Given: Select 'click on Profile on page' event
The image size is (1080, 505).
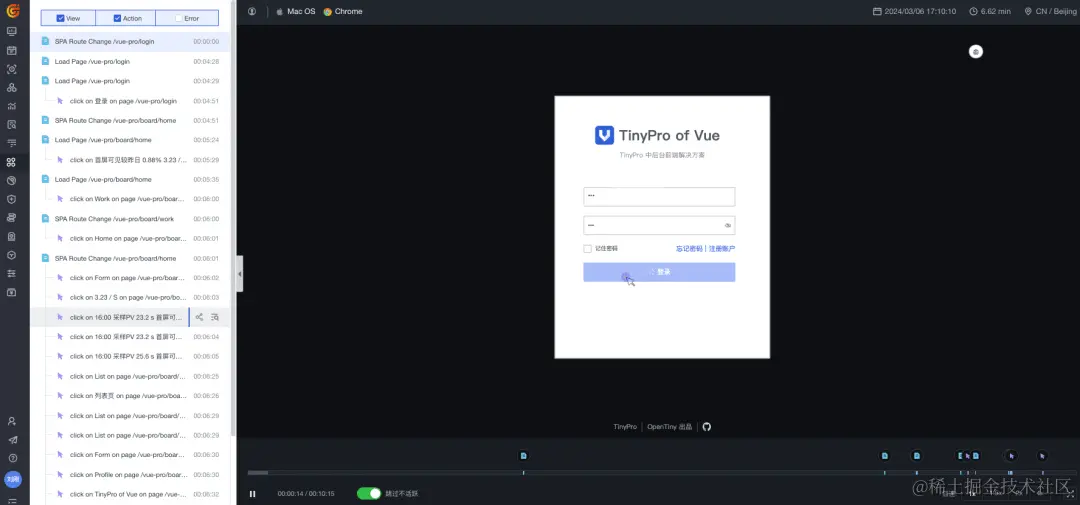Looking at the screenshot, I should [x=128, y=475].
